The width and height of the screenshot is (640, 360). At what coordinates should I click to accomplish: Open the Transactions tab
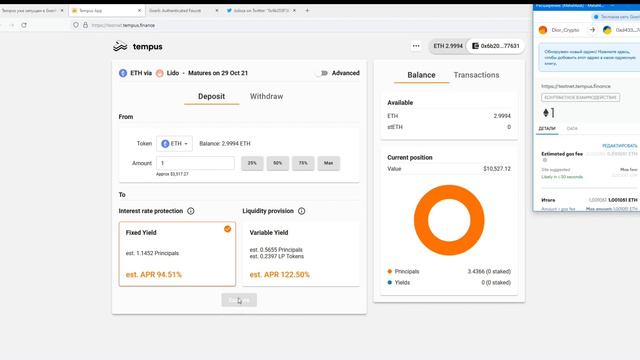coord(476,75)
